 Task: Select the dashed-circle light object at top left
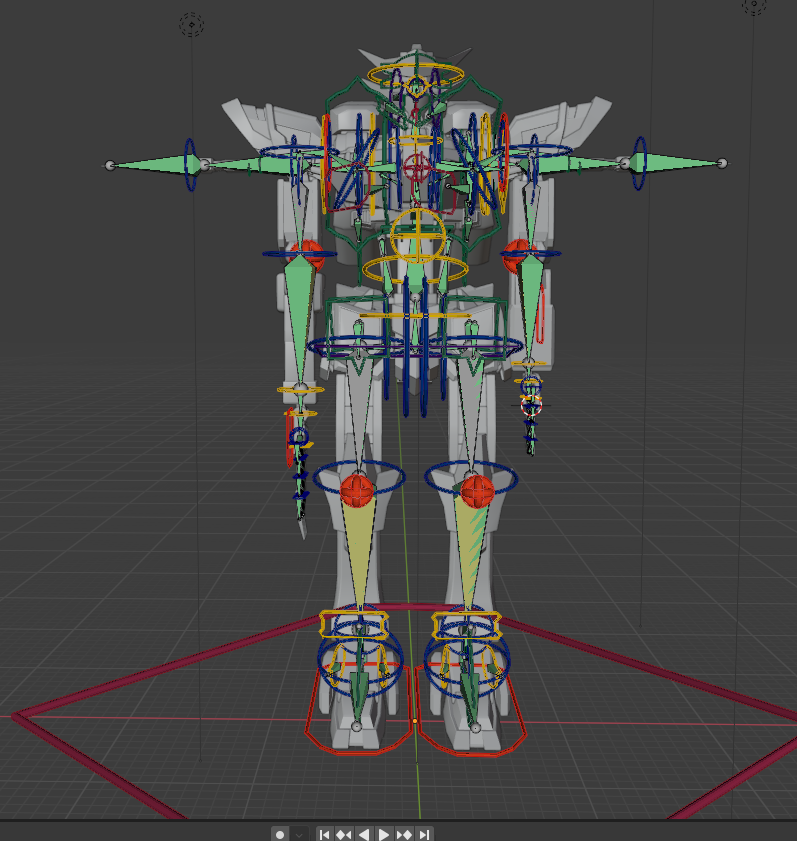click(x=191, y=25)
